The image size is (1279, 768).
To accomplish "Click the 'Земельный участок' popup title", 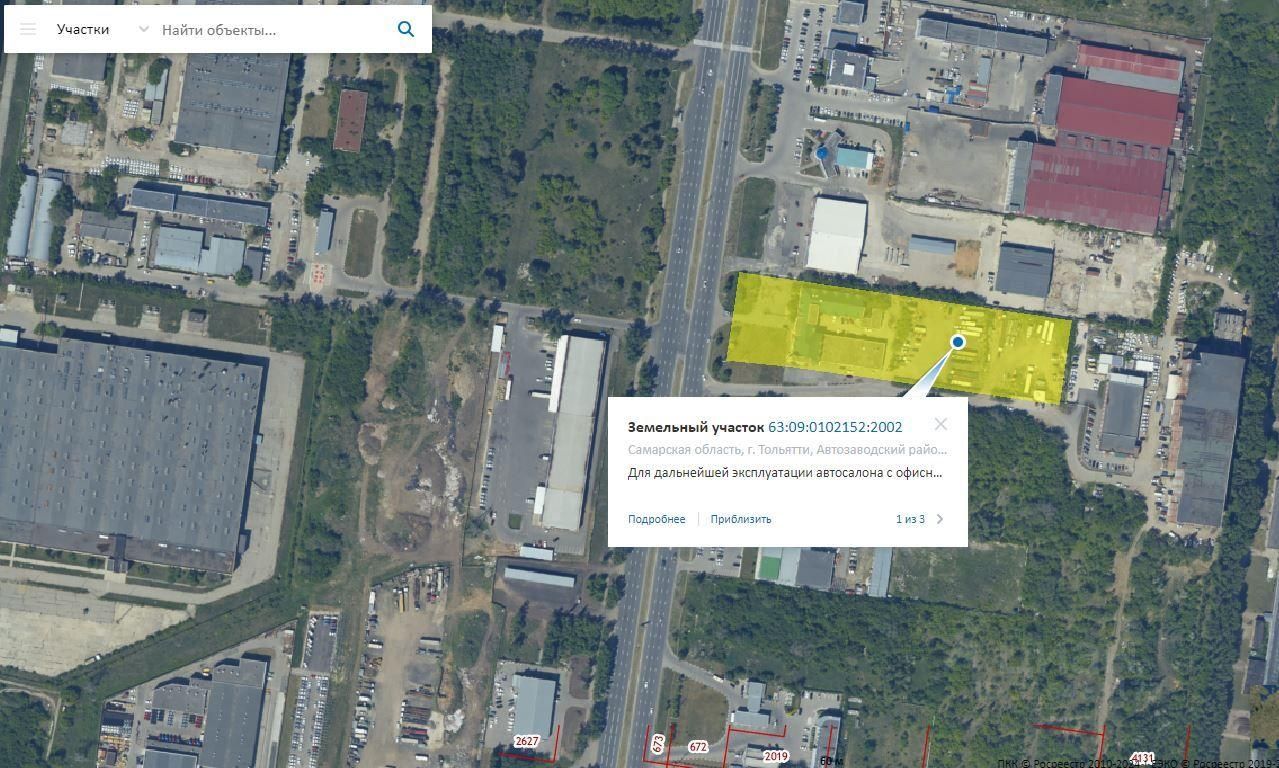I will point(696,427).
